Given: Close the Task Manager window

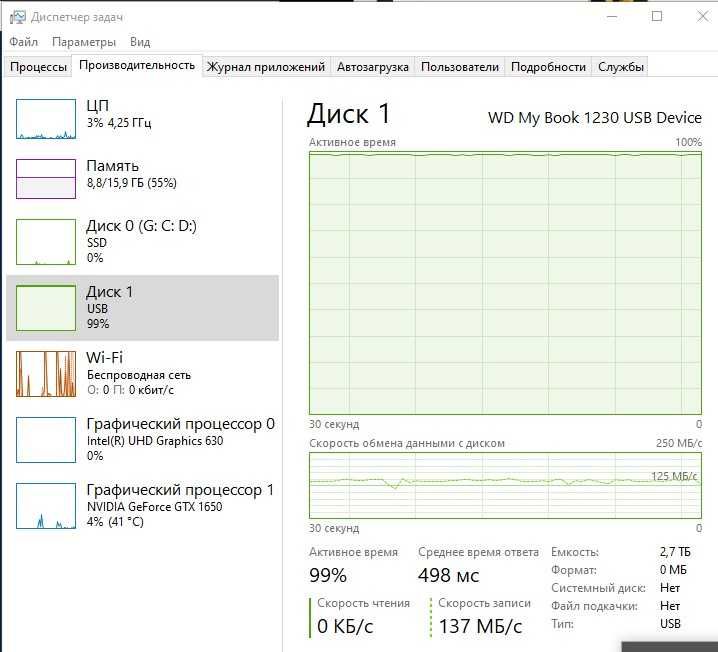Looking at the screenshot, I should coord(702,16).
